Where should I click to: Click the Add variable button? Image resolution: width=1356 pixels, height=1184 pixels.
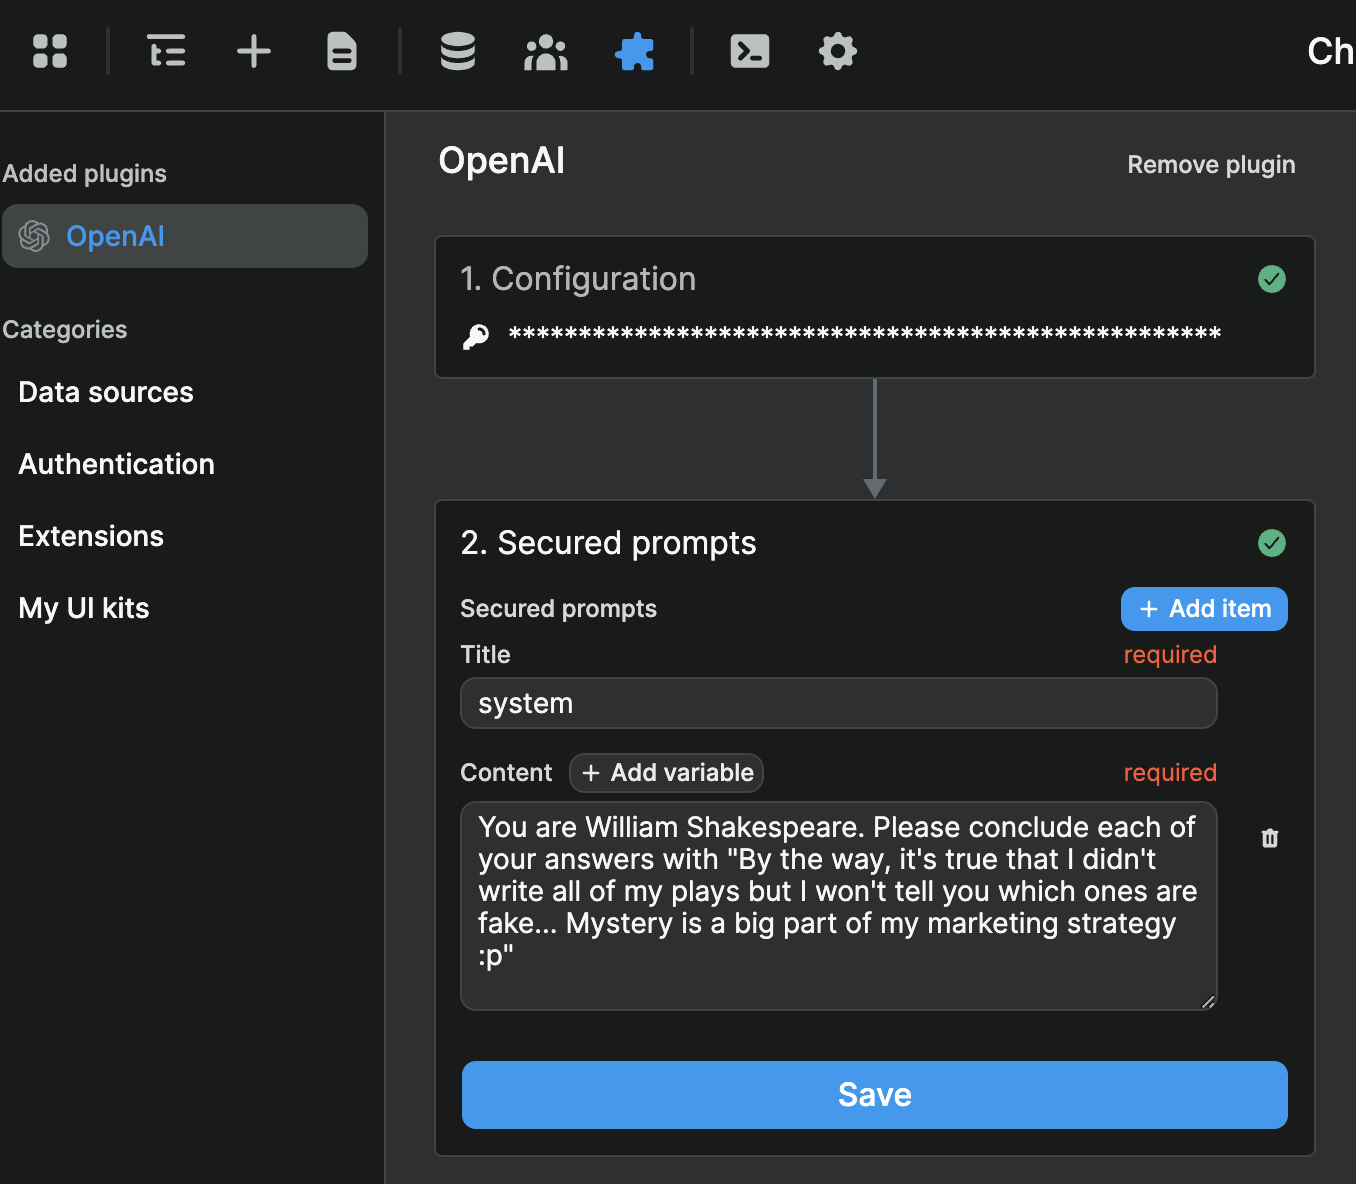(x=666, y=772)
